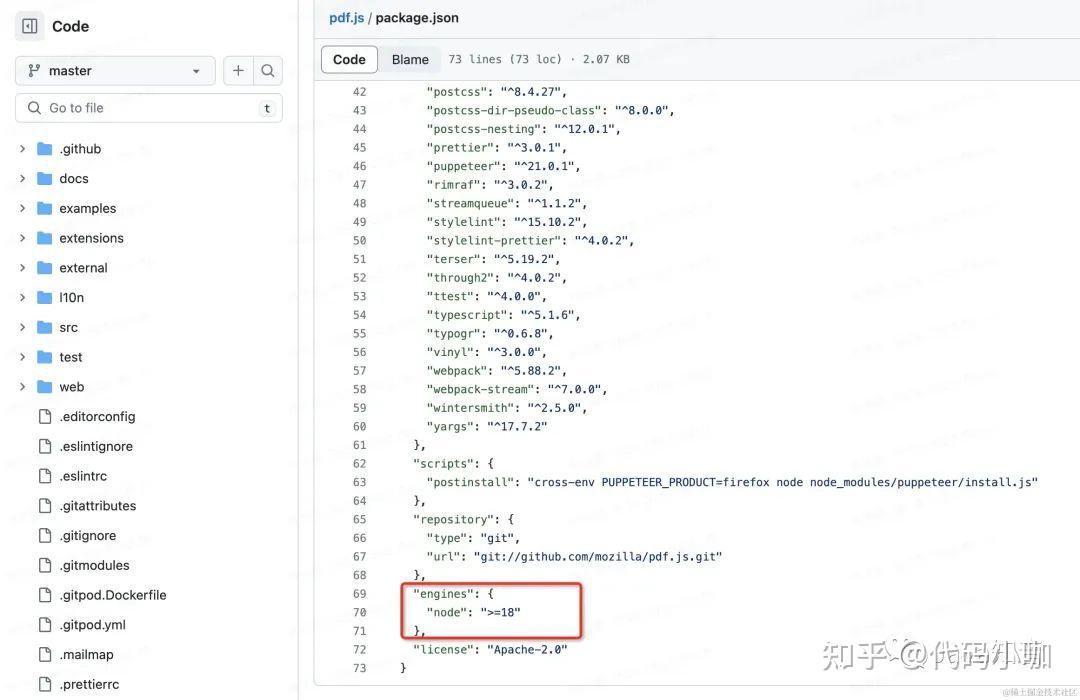Select the web folder
The width and height of the screenshot is (1080, 700).
click(70, 386)
